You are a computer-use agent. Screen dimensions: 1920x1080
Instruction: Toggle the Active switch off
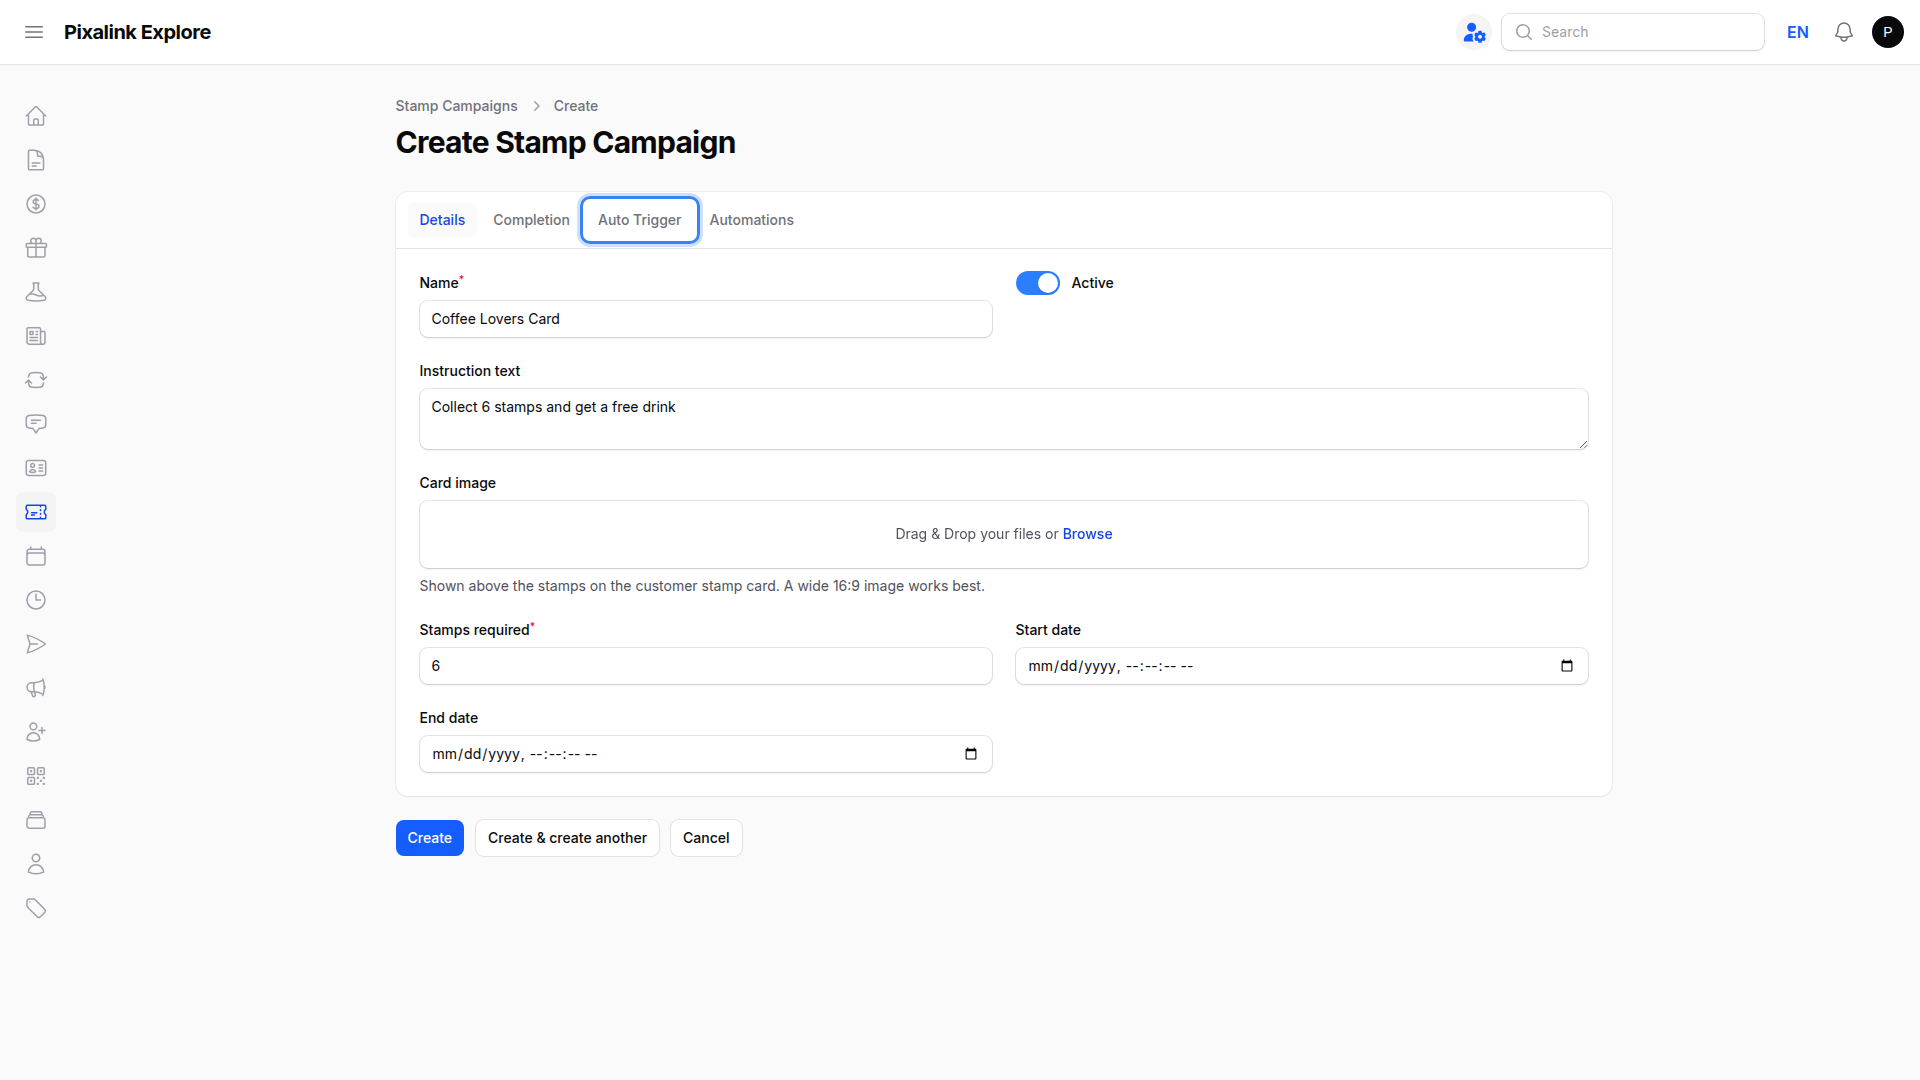(x=1038, y=283)
